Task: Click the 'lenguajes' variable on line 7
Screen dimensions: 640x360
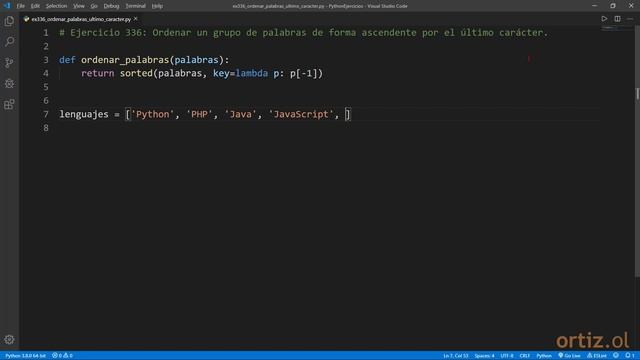Action: tap(84, 114)
